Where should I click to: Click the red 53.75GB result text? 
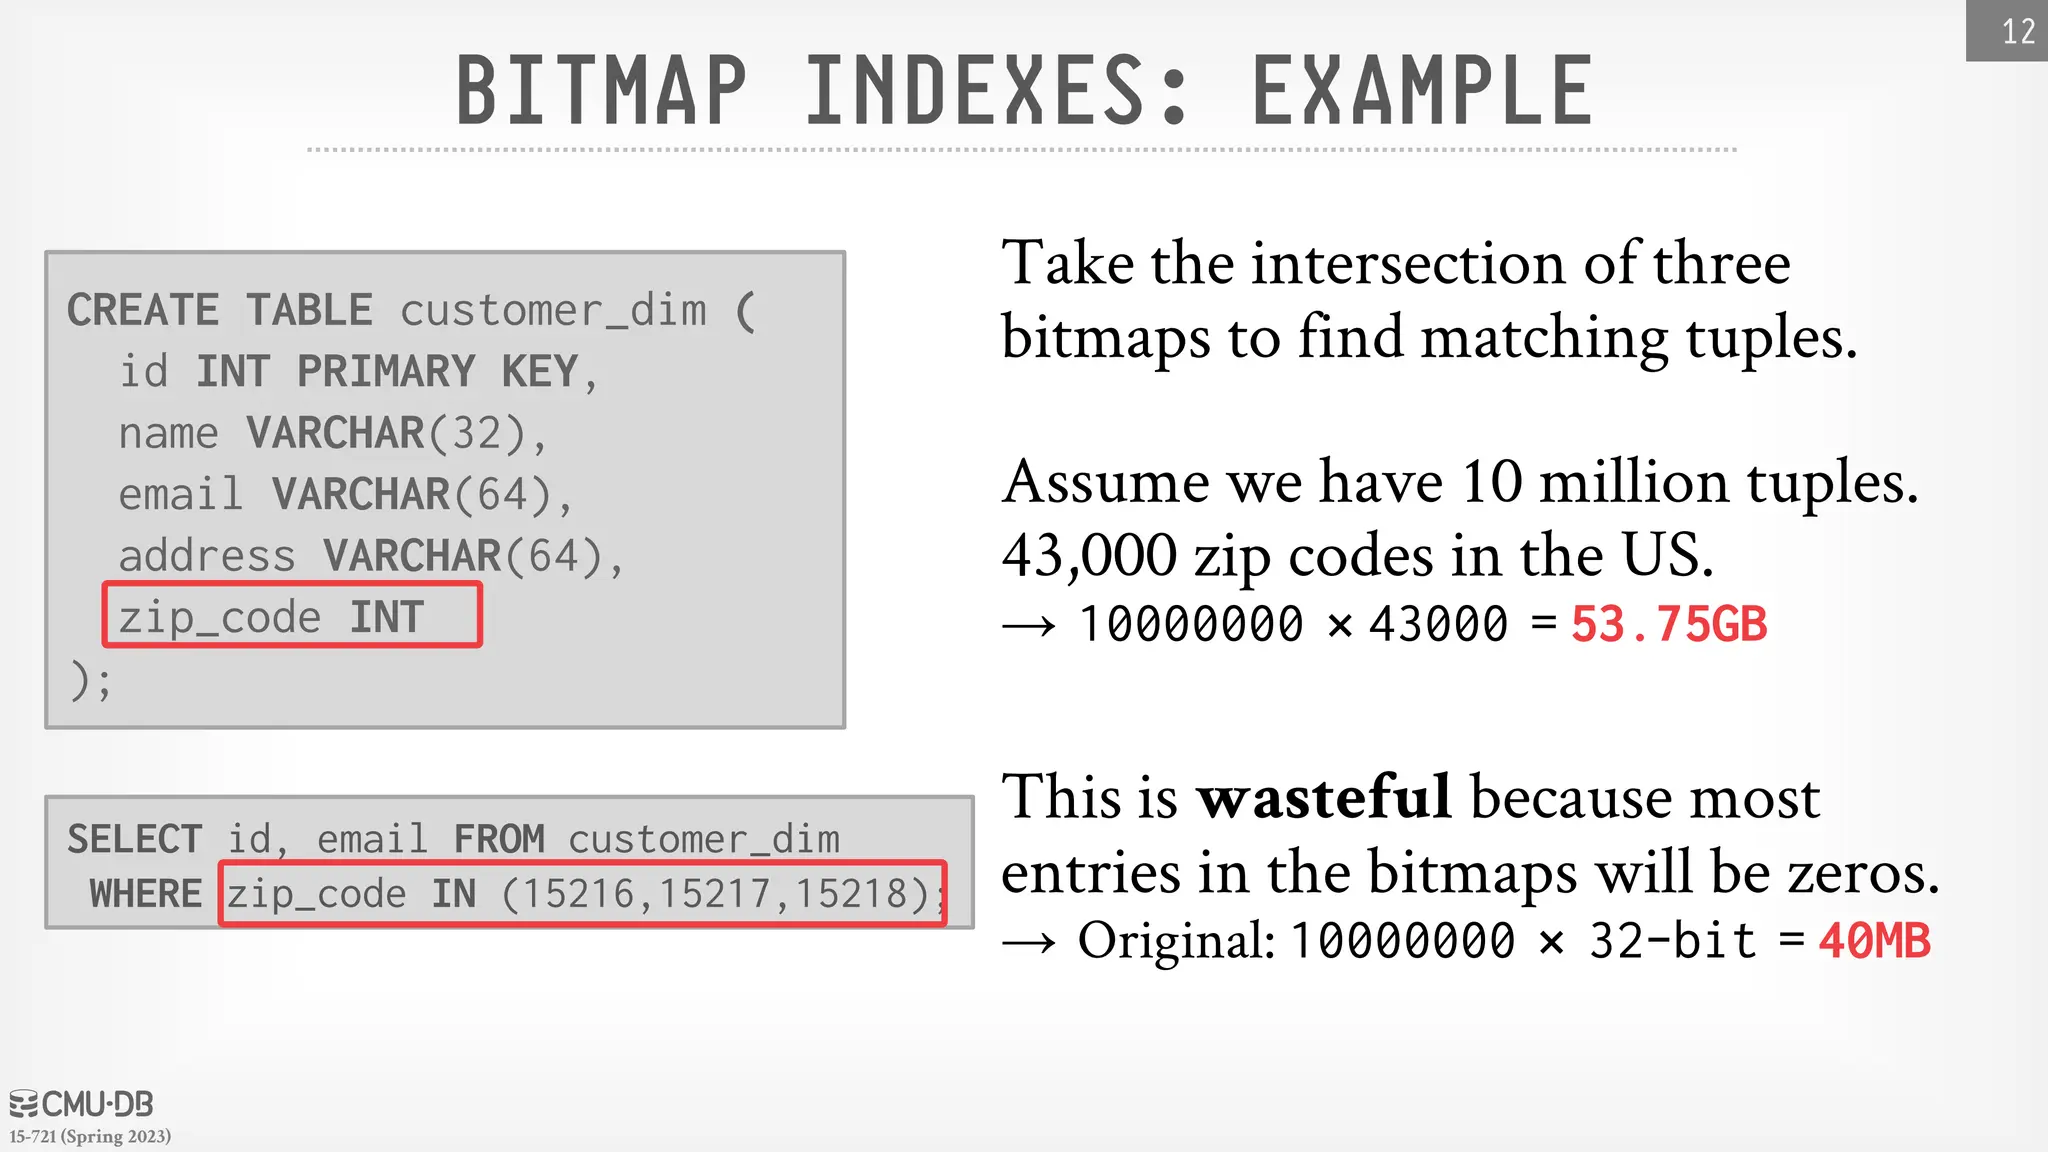pyautogui.click(x=1668, y=625)
